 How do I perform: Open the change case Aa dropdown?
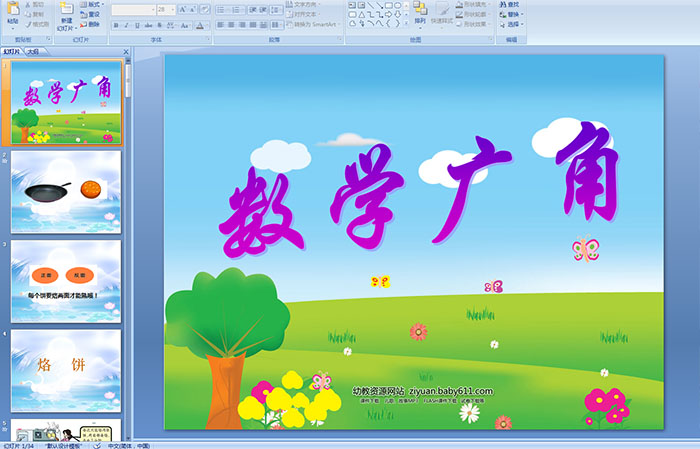pyautogui.click(x=185, y=25)
